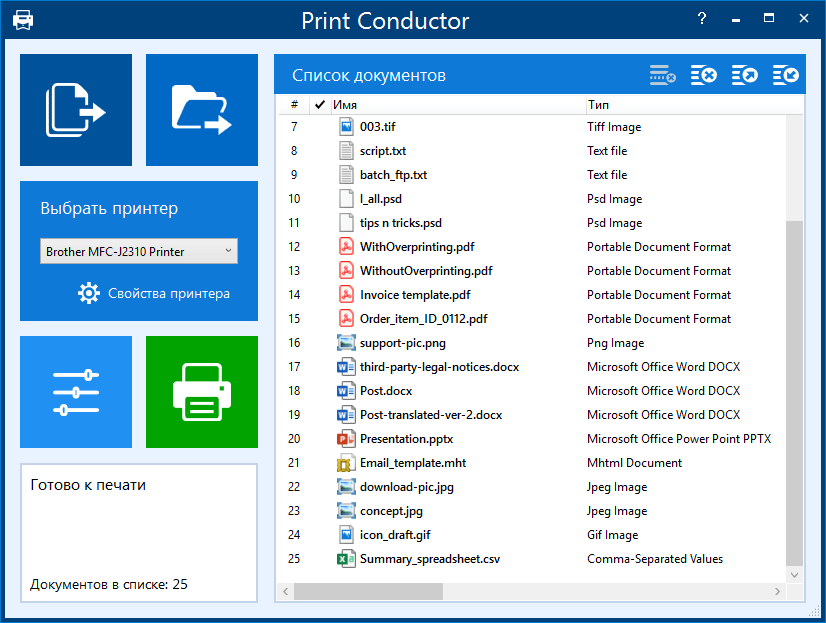Click the horizontal scrollbar thumb
Viewport: 826px width, 623px height.
coord(368,591)
